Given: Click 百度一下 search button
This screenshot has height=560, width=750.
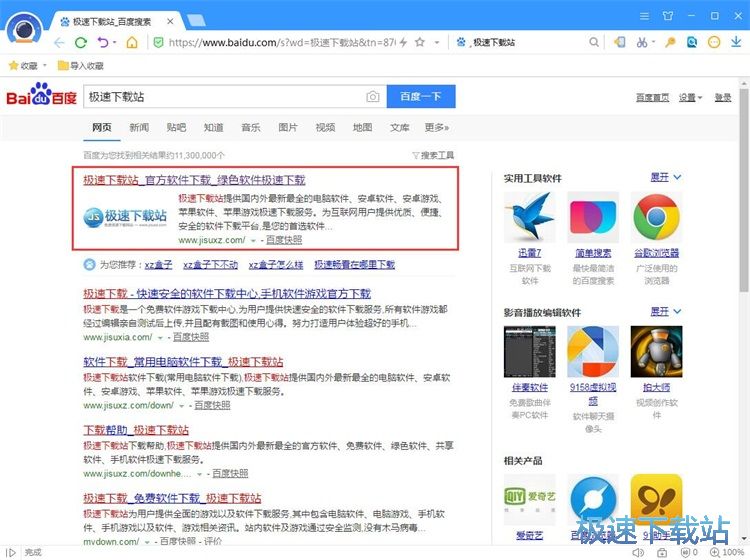Looking at the screenshot, I should [x=421, y=97].
